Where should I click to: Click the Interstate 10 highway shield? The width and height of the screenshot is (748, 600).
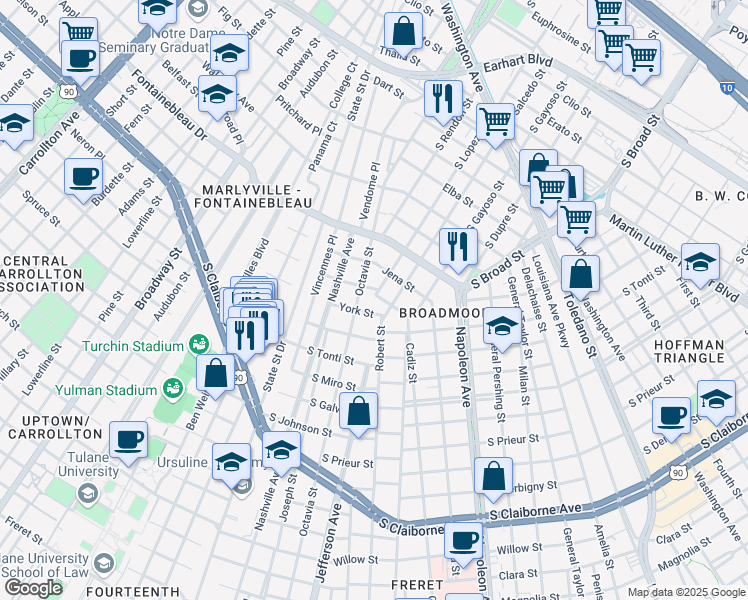tap(727, 87)
